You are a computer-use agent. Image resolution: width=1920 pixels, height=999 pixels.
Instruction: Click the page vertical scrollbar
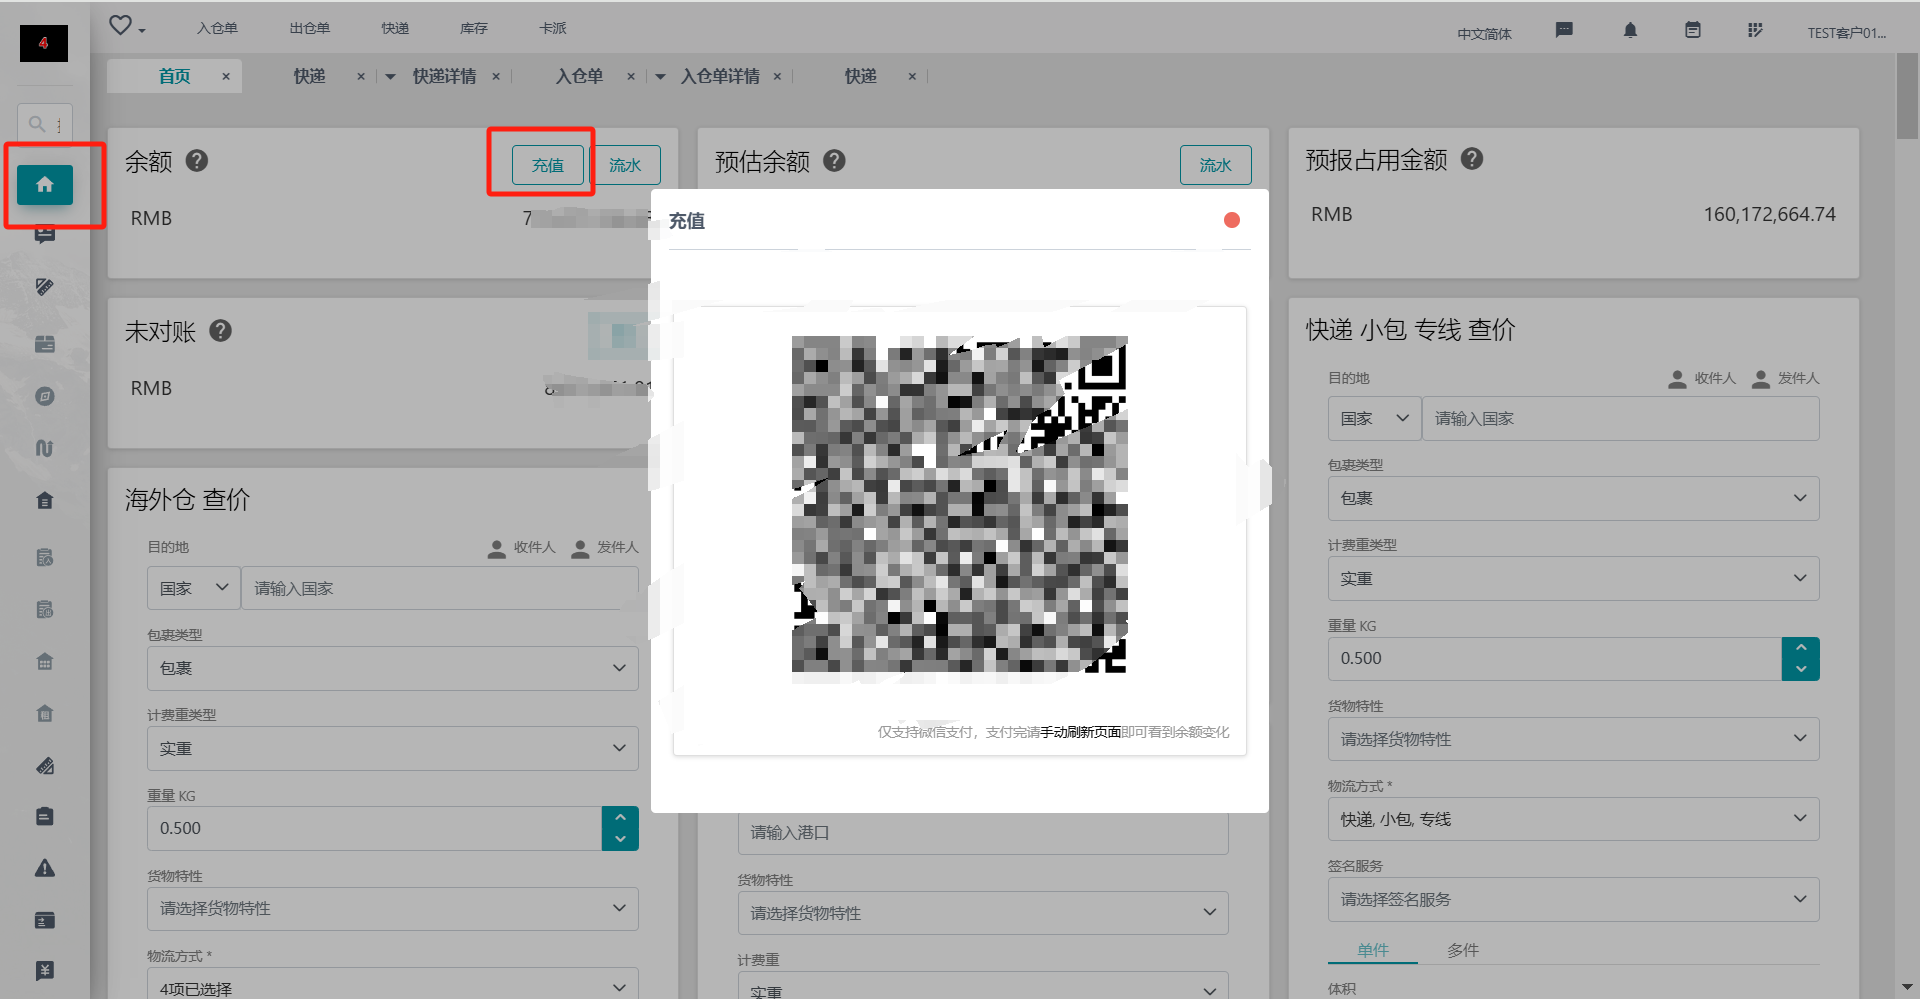(1907, 96)
